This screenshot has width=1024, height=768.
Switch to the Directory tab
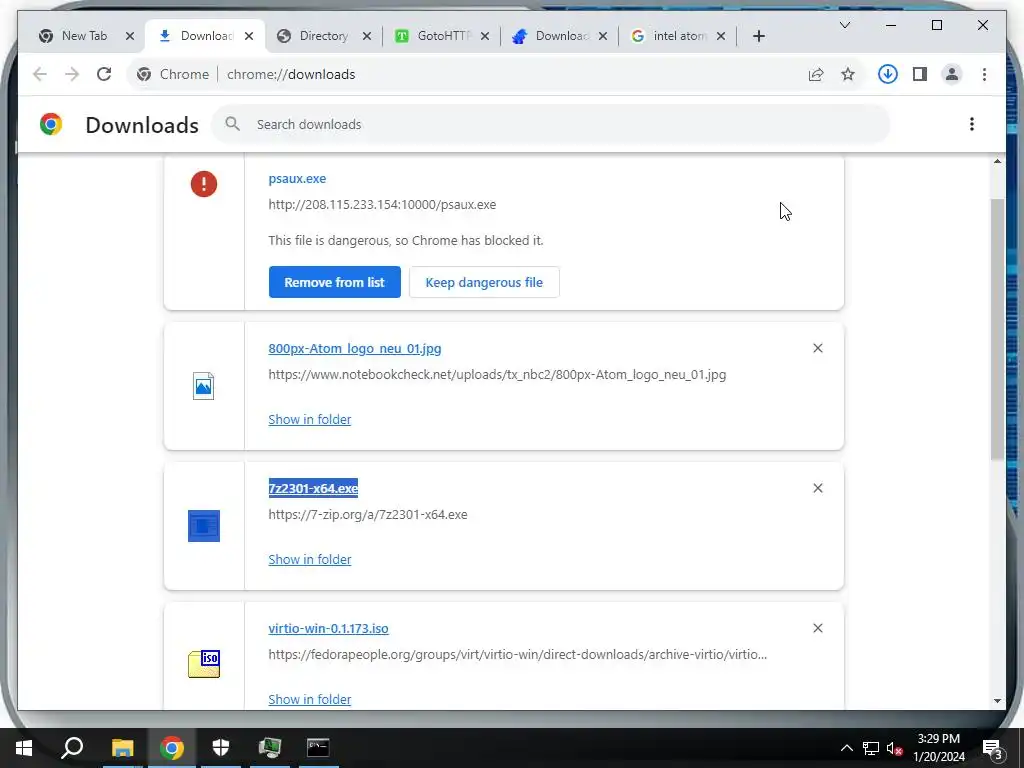tap(323, 36)
